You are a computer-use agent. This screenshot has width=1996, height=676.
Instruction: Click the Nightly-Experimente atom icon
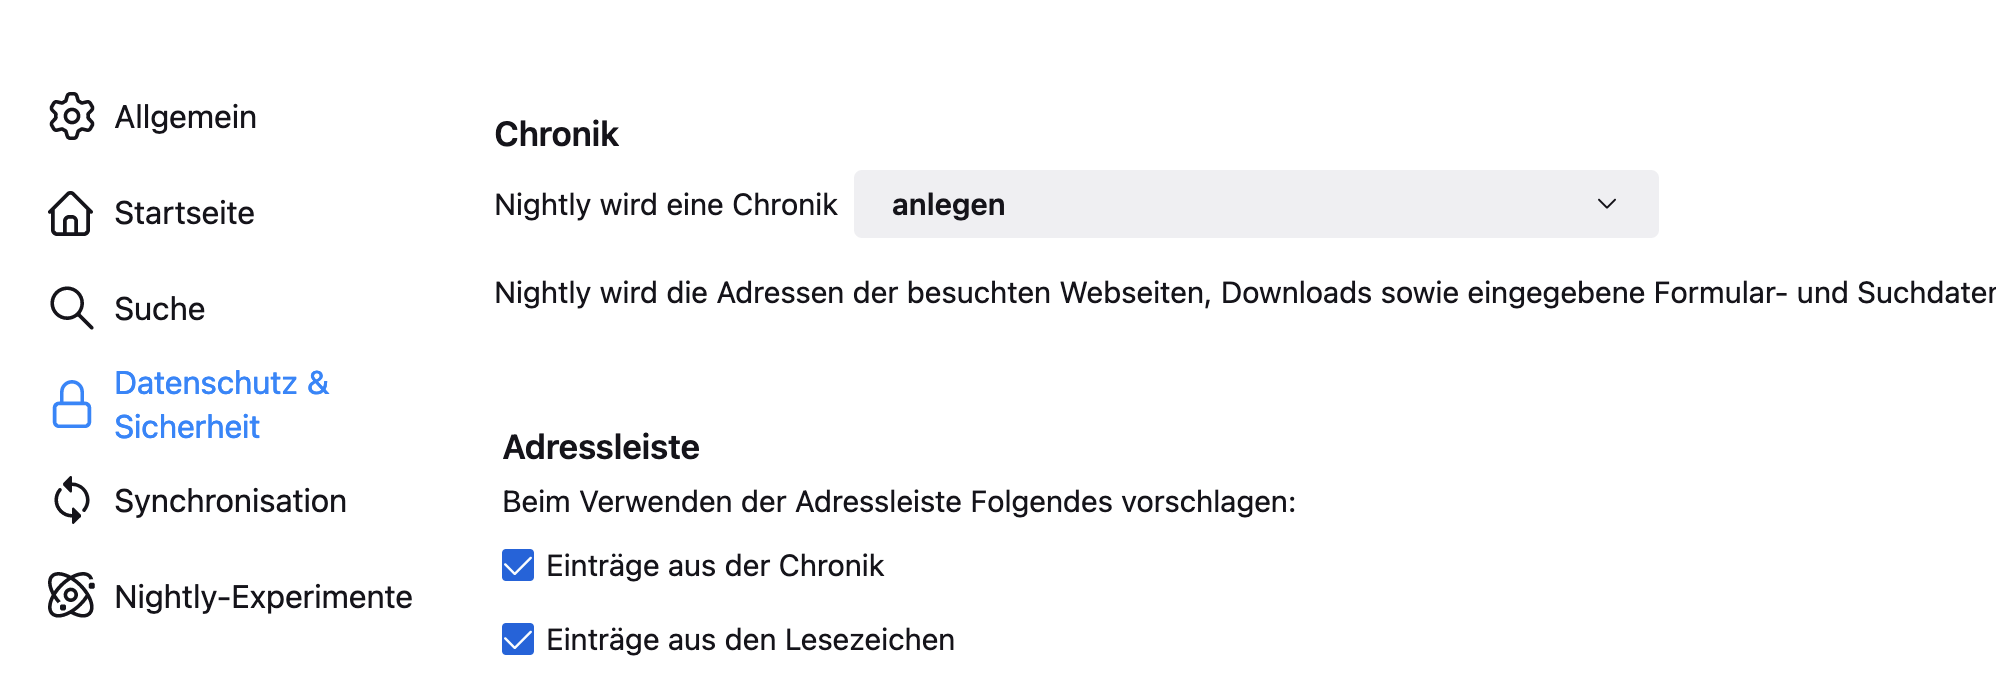(x=71, y=596)
